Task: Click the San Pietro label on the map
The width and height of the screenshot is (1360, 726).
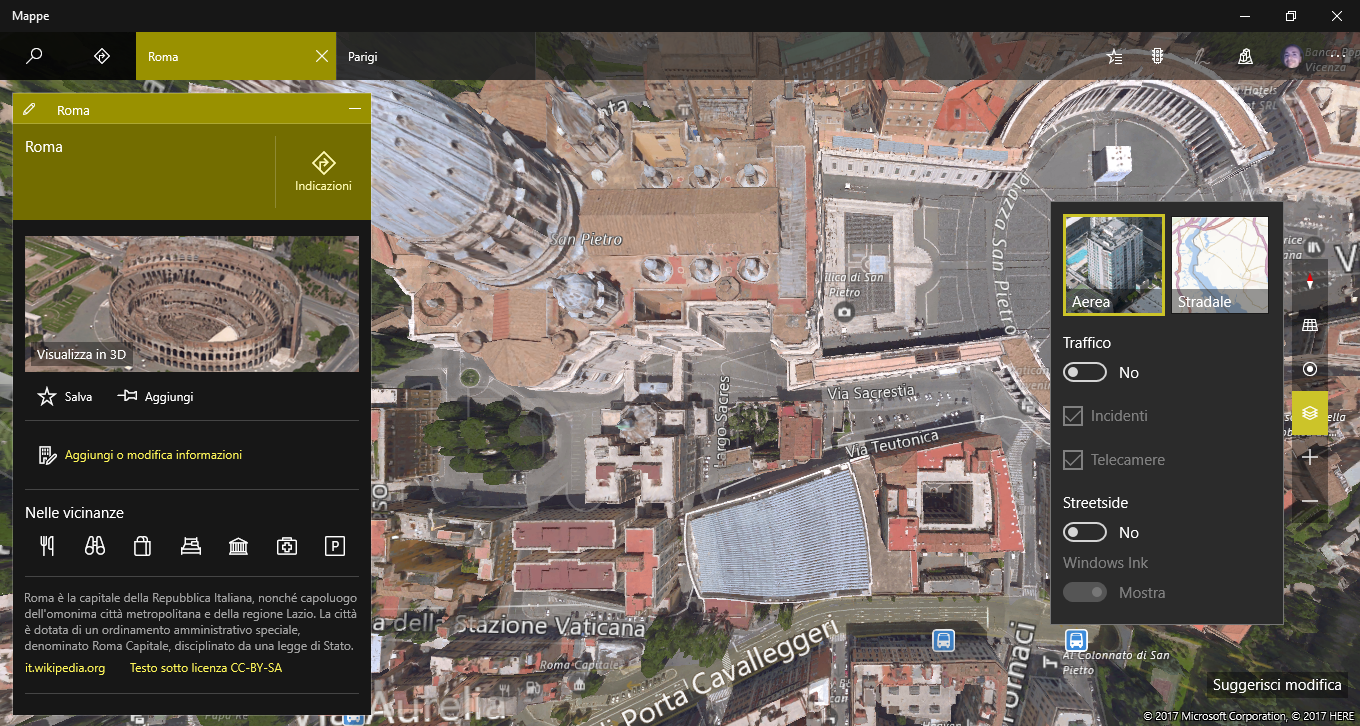Action: click(586, 239)
